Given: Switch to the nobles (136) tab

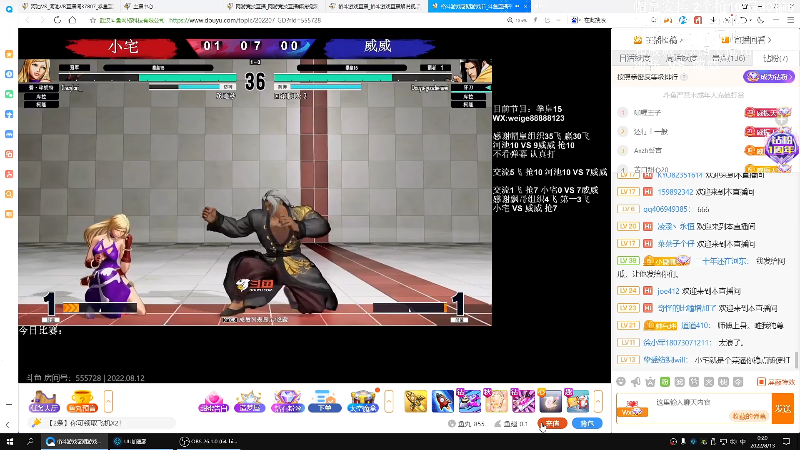Looking at the screenshot, I should tap(729, 59).
